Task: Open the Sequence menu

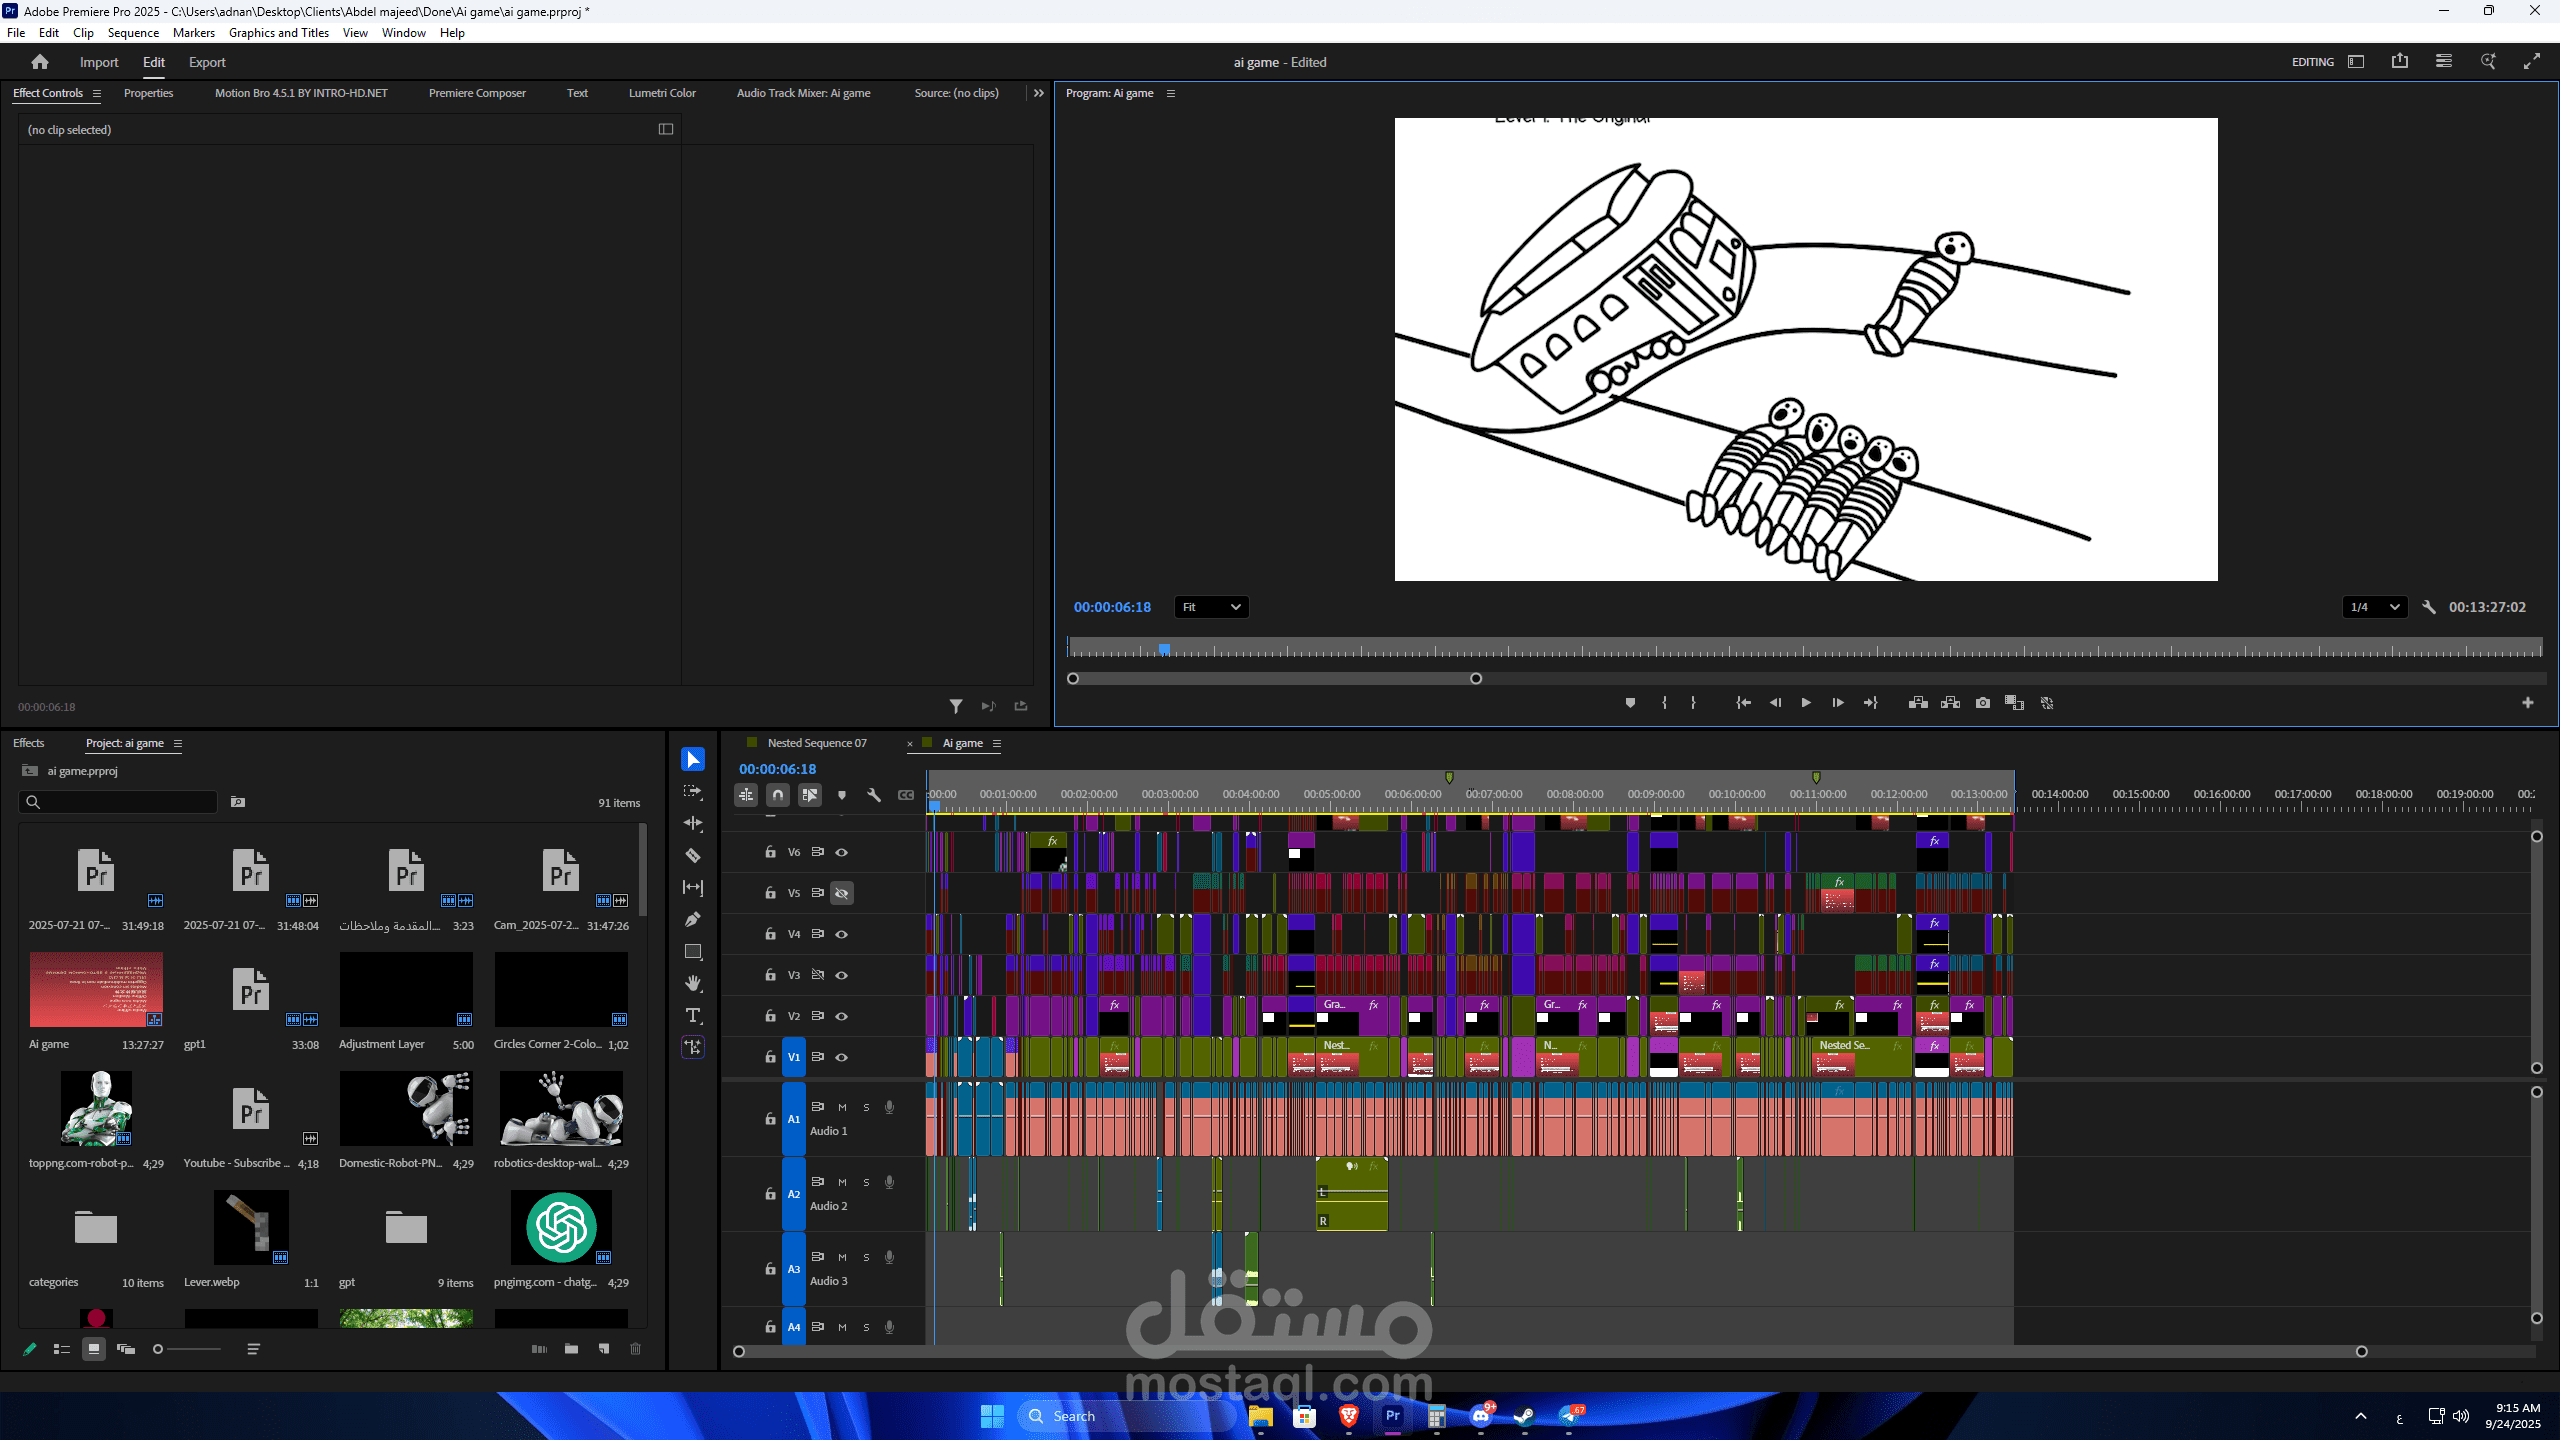Action: pos(133,33)
